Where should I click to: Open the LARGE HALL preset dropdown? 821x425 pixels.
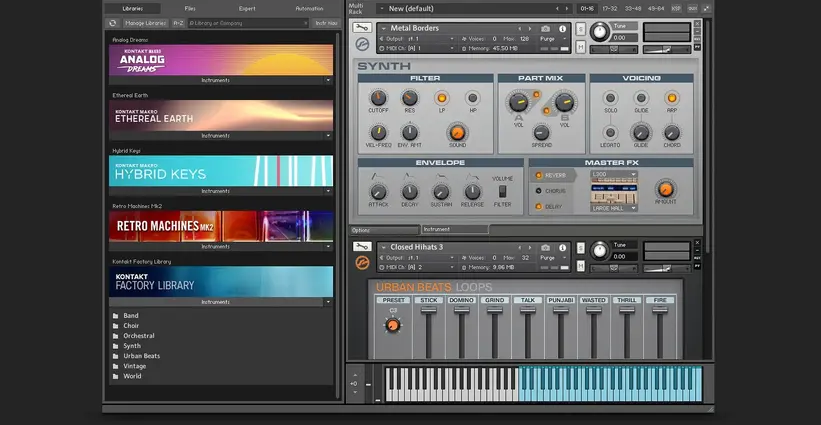(614, 208)
